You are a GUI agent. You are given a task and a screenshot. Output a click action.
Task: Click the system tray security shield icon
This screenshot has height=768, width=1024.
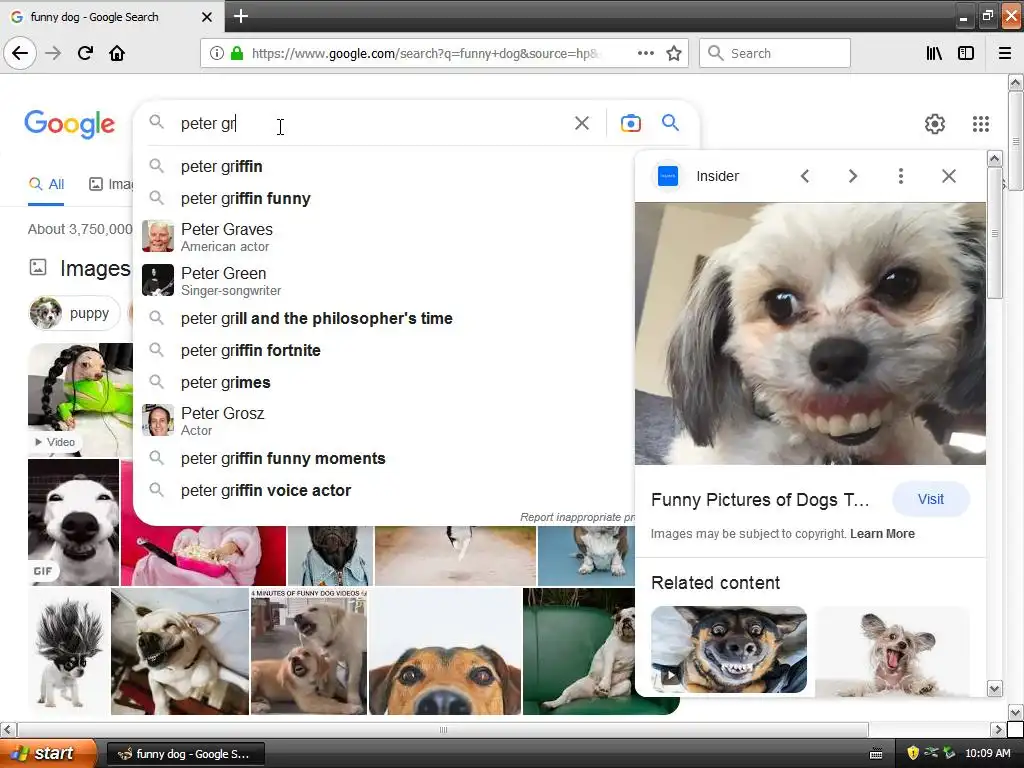point(912,753)
